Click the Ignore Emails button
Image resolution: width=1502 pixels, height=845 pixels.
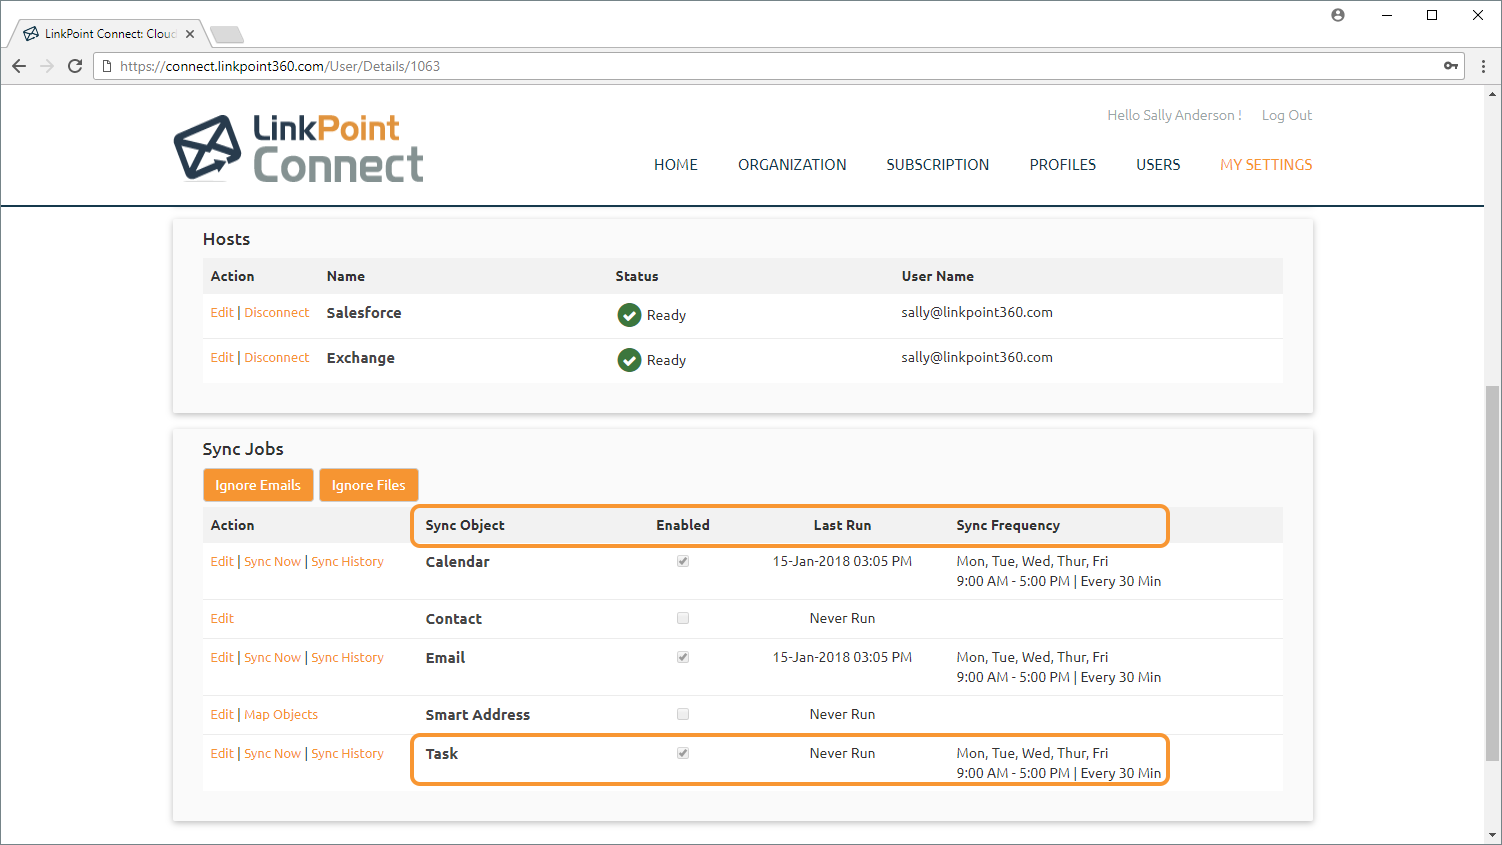point(258,485)
